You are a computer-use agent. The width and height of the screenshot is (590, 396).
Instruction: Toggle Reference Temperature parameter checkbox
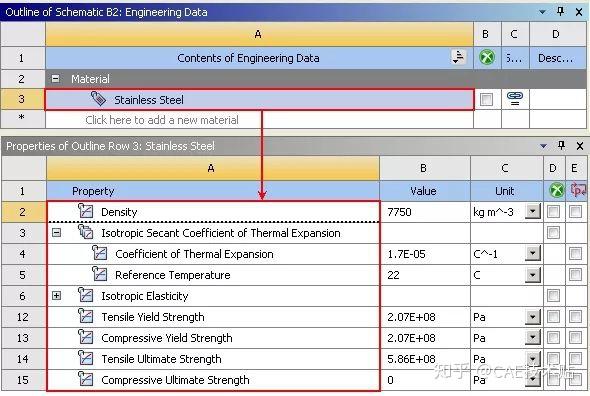point(575,274)
